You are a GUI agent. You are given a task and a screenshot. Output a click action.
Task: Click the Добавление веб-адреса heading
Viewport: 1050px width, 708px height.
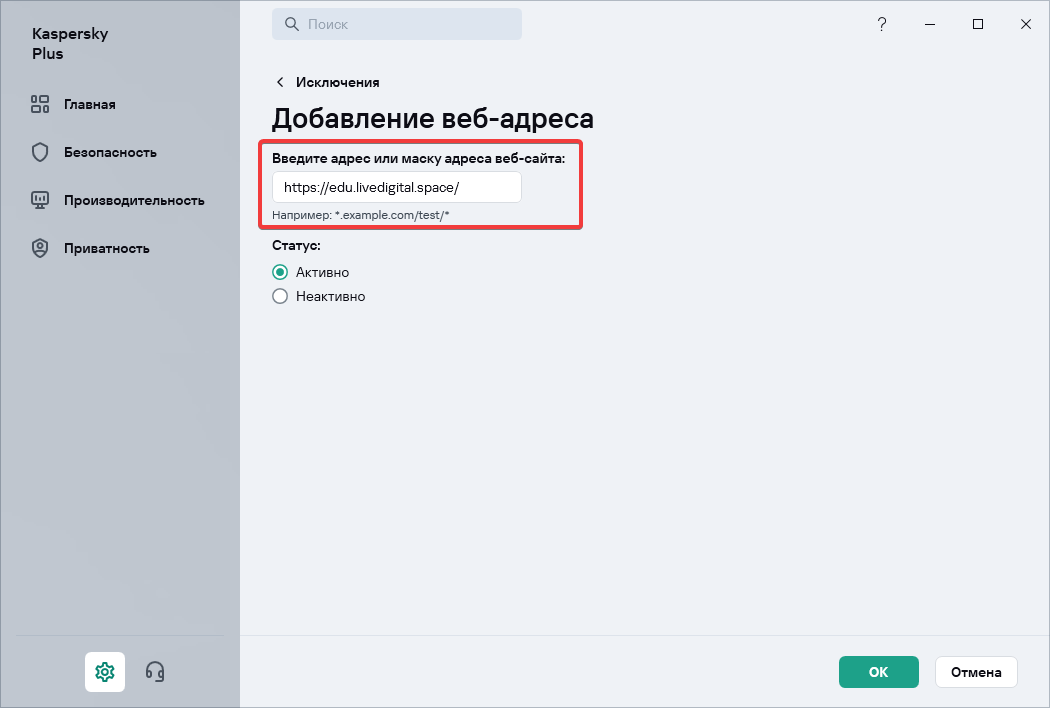tap(433, 119)
